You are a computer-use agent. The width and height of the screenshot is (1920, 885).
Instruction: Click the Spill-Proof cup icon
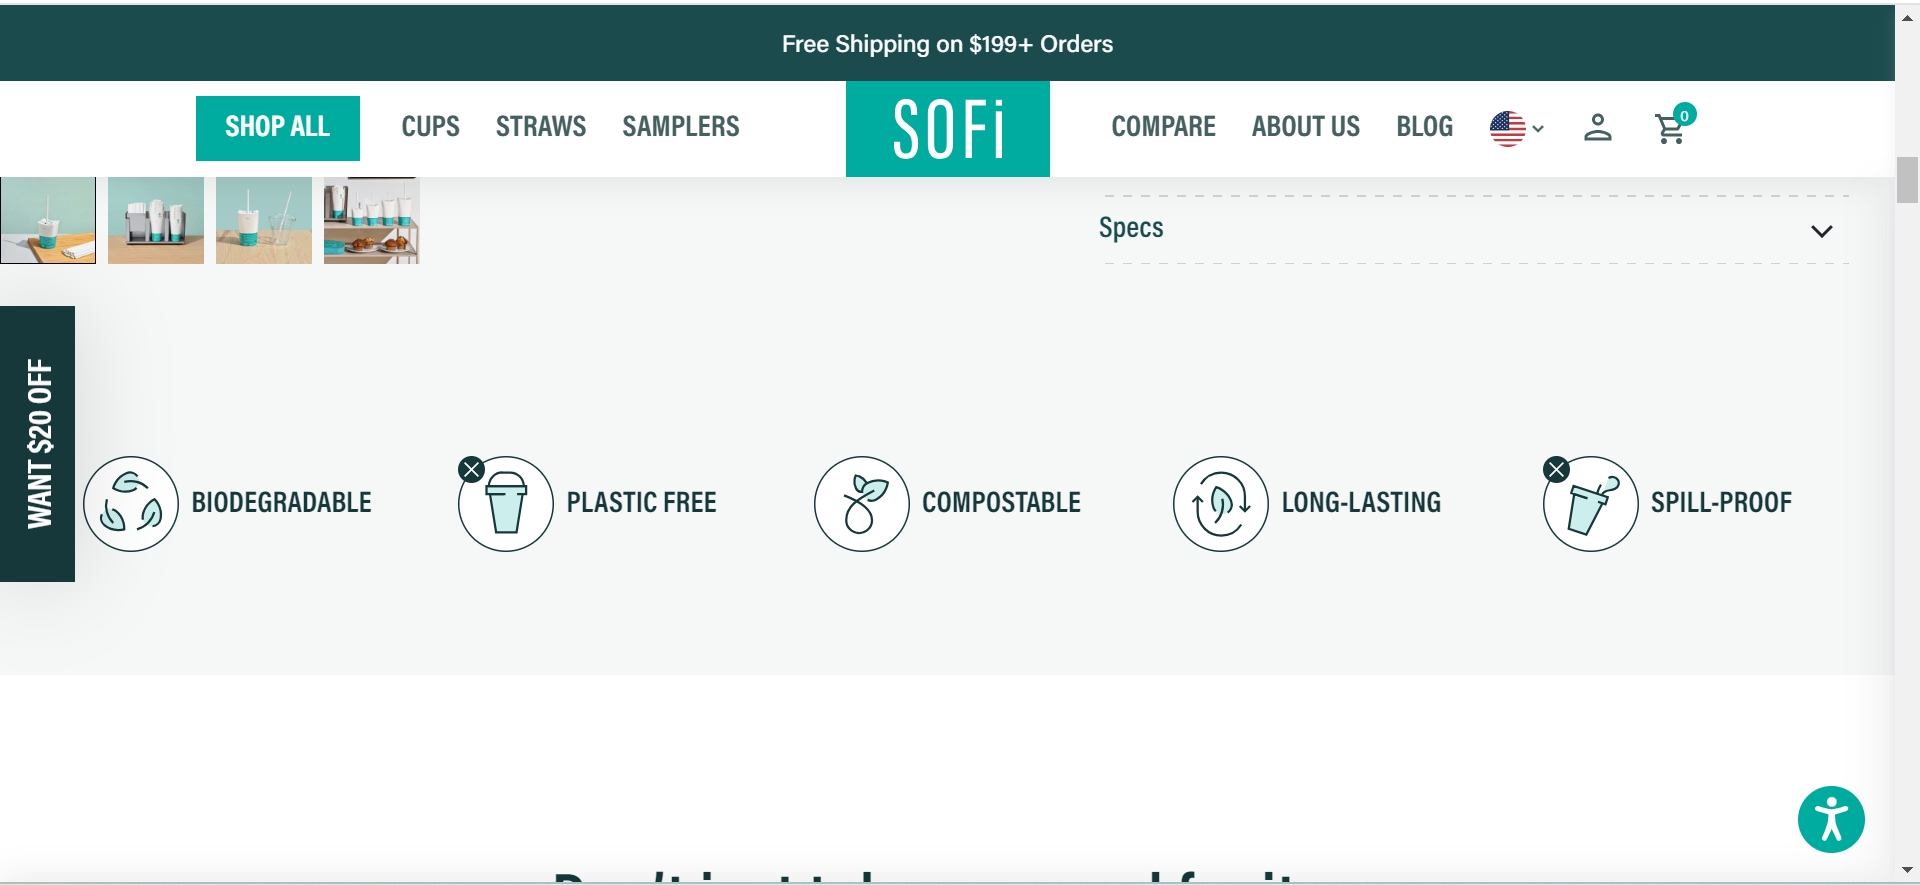coord(1591,504)
